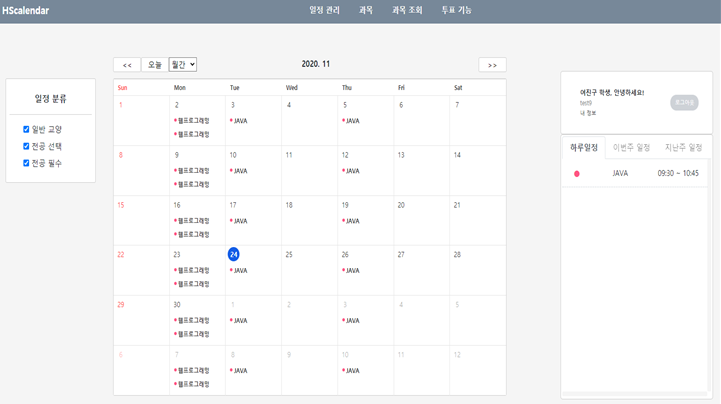Open the 과목 조회 menu
This screenshot has height=404, width=721.
pyautogui.click(x=407, y=10)
